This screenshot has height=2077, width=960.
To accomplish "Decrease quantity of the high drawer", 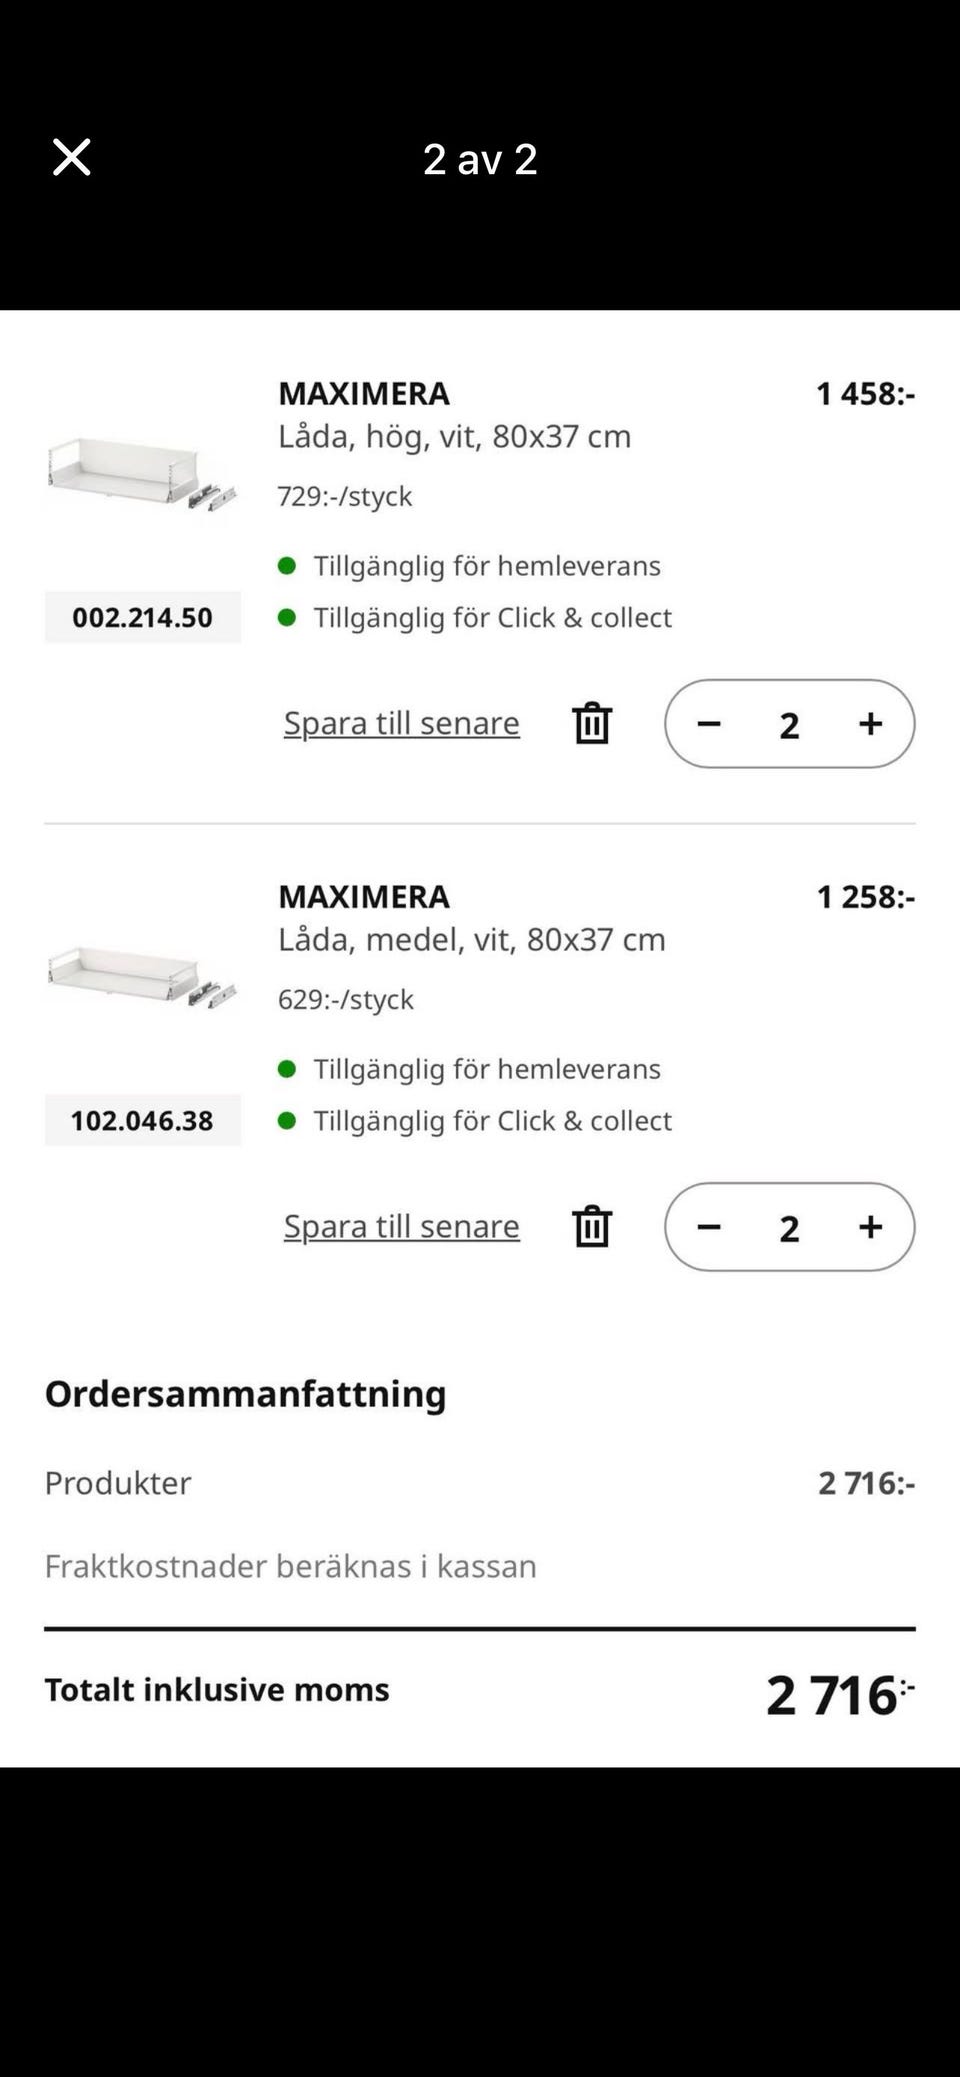I will click(x=709, y=724).
